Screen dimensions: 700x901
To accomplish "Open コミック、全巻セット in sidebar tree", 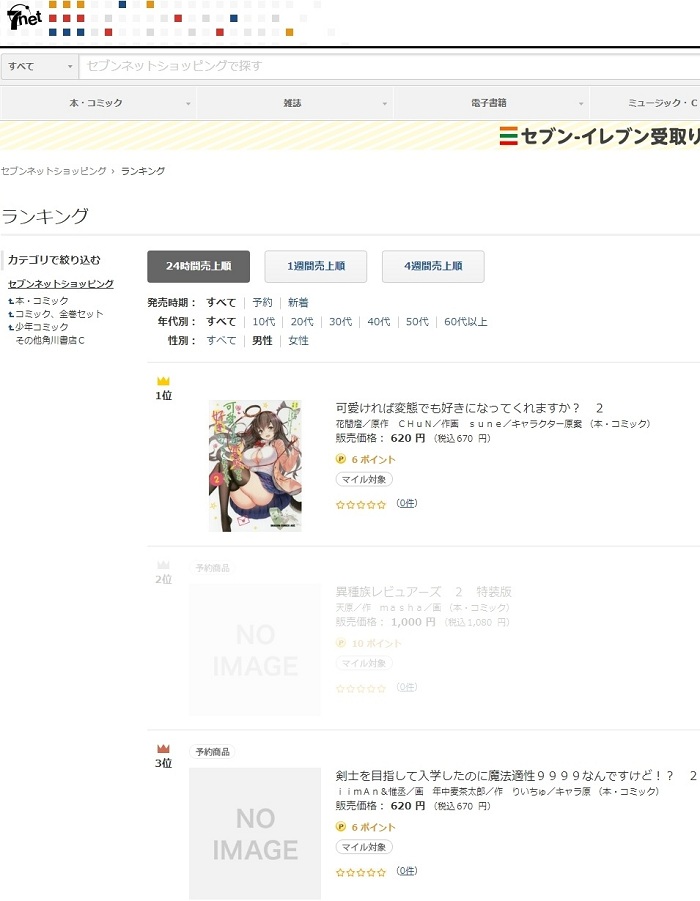I will click(59, 314).
